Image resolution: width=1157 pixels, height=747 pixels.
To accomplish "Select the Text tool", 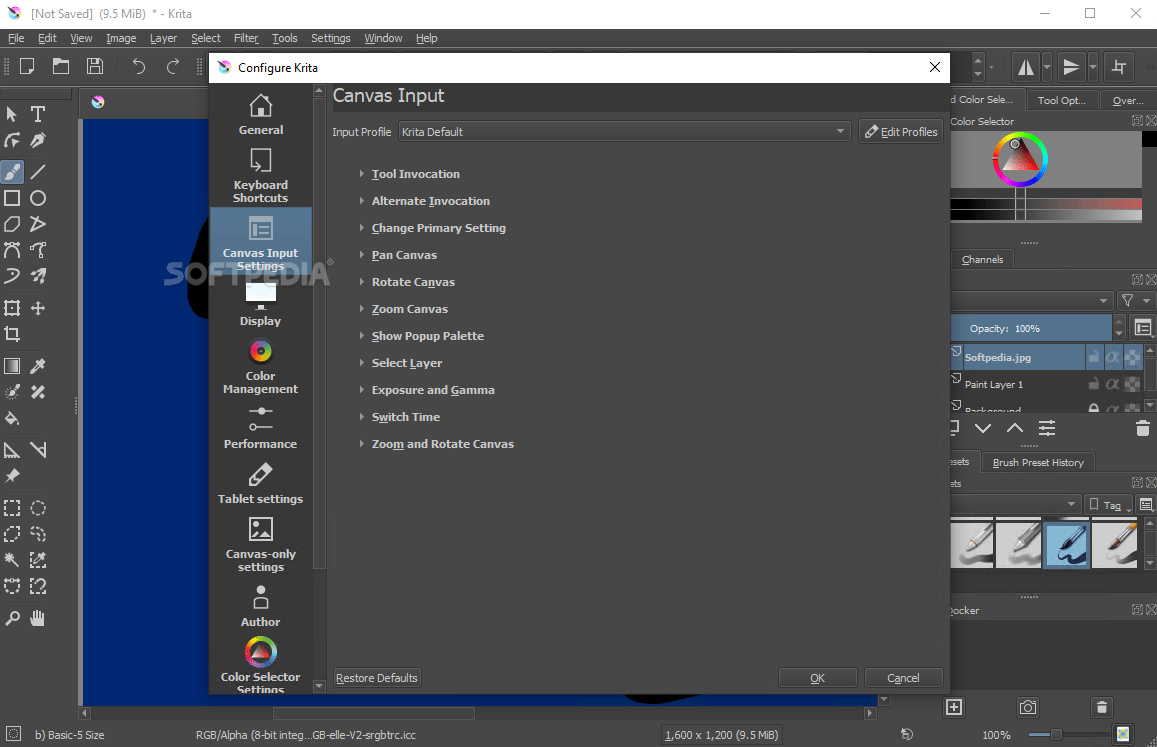I will point(38,114).
